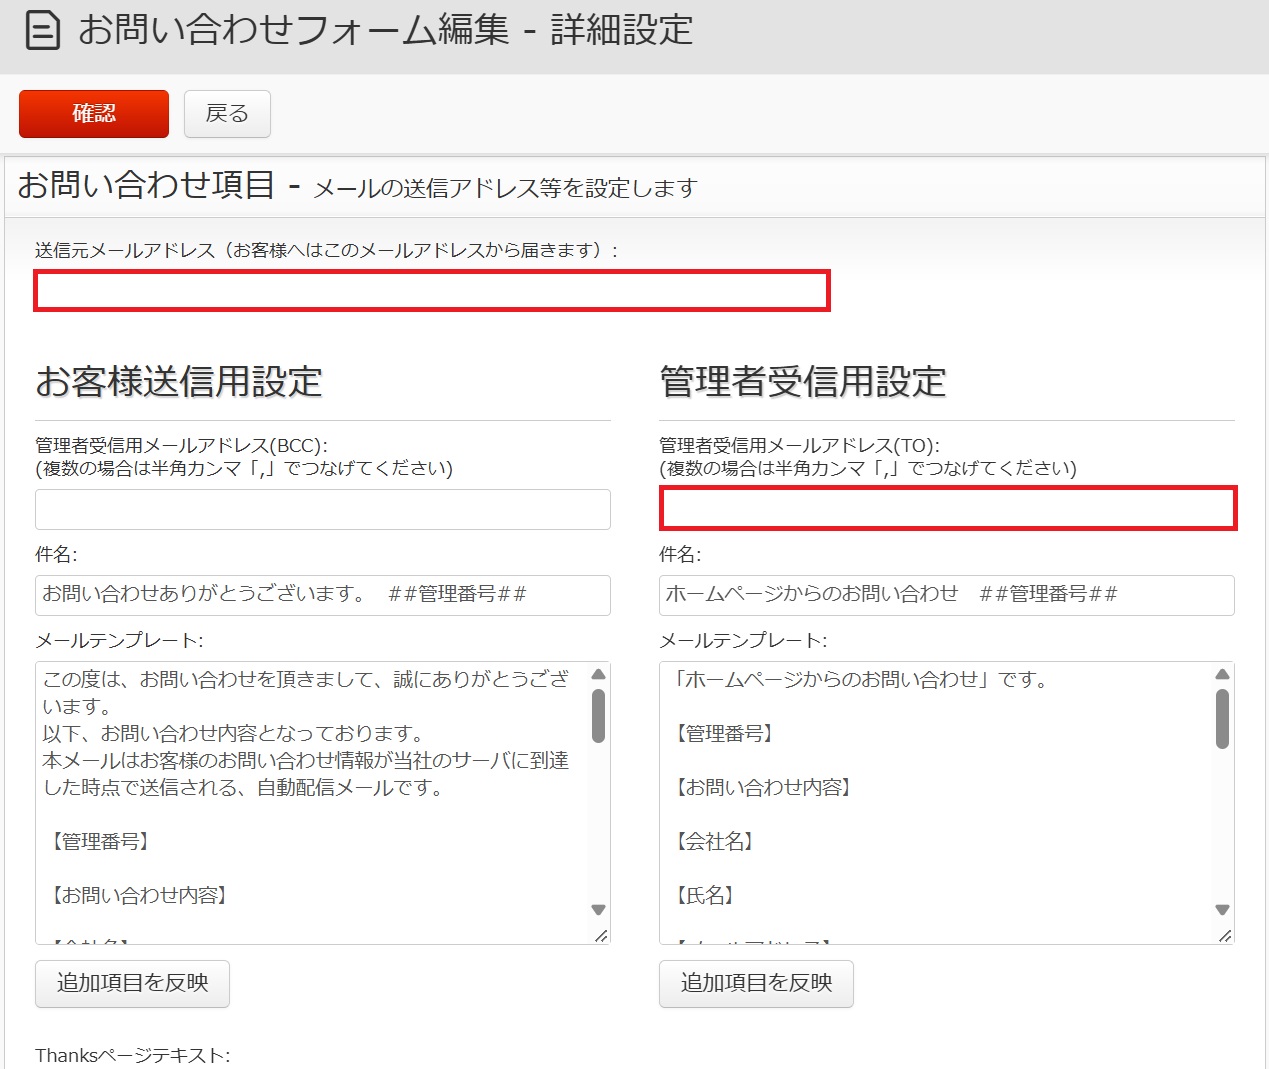This screenshot has width=1269, height=1069.
Task: Click the admin template scrollbar thumb
Action: [x=1222, y=719]
